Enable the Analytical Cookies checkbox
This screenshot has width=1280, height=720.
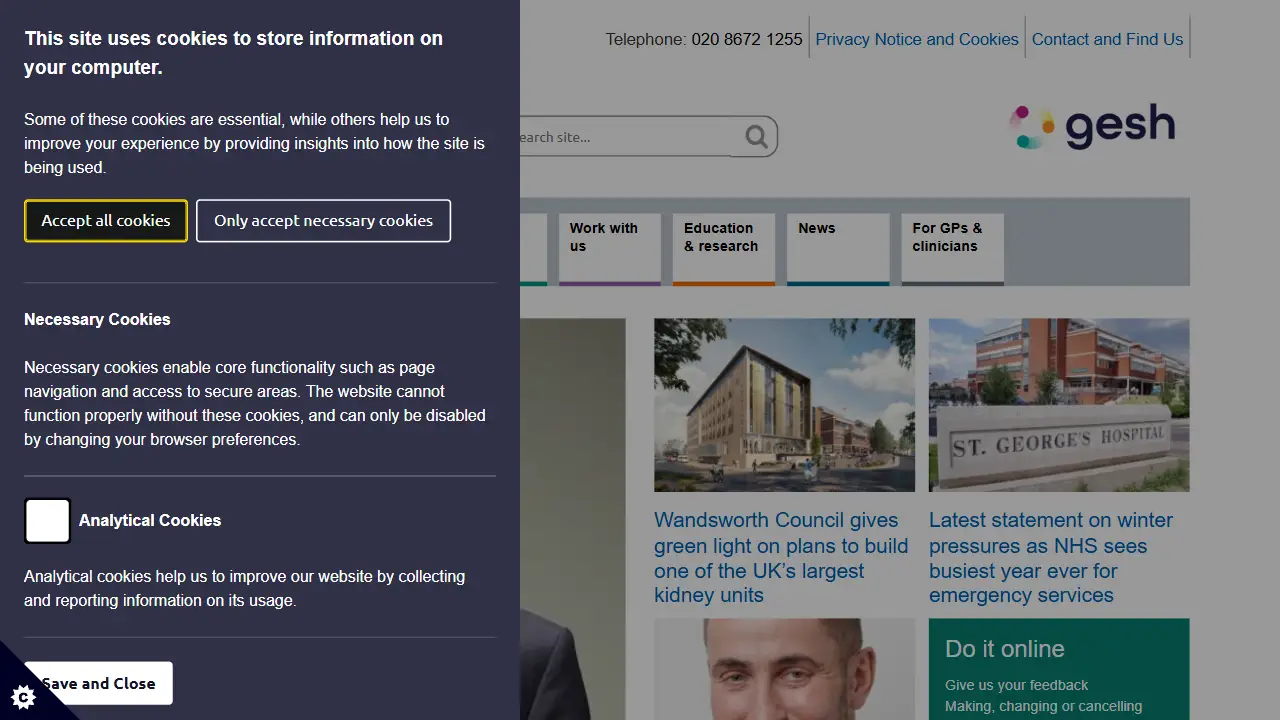tap(47, 521)
